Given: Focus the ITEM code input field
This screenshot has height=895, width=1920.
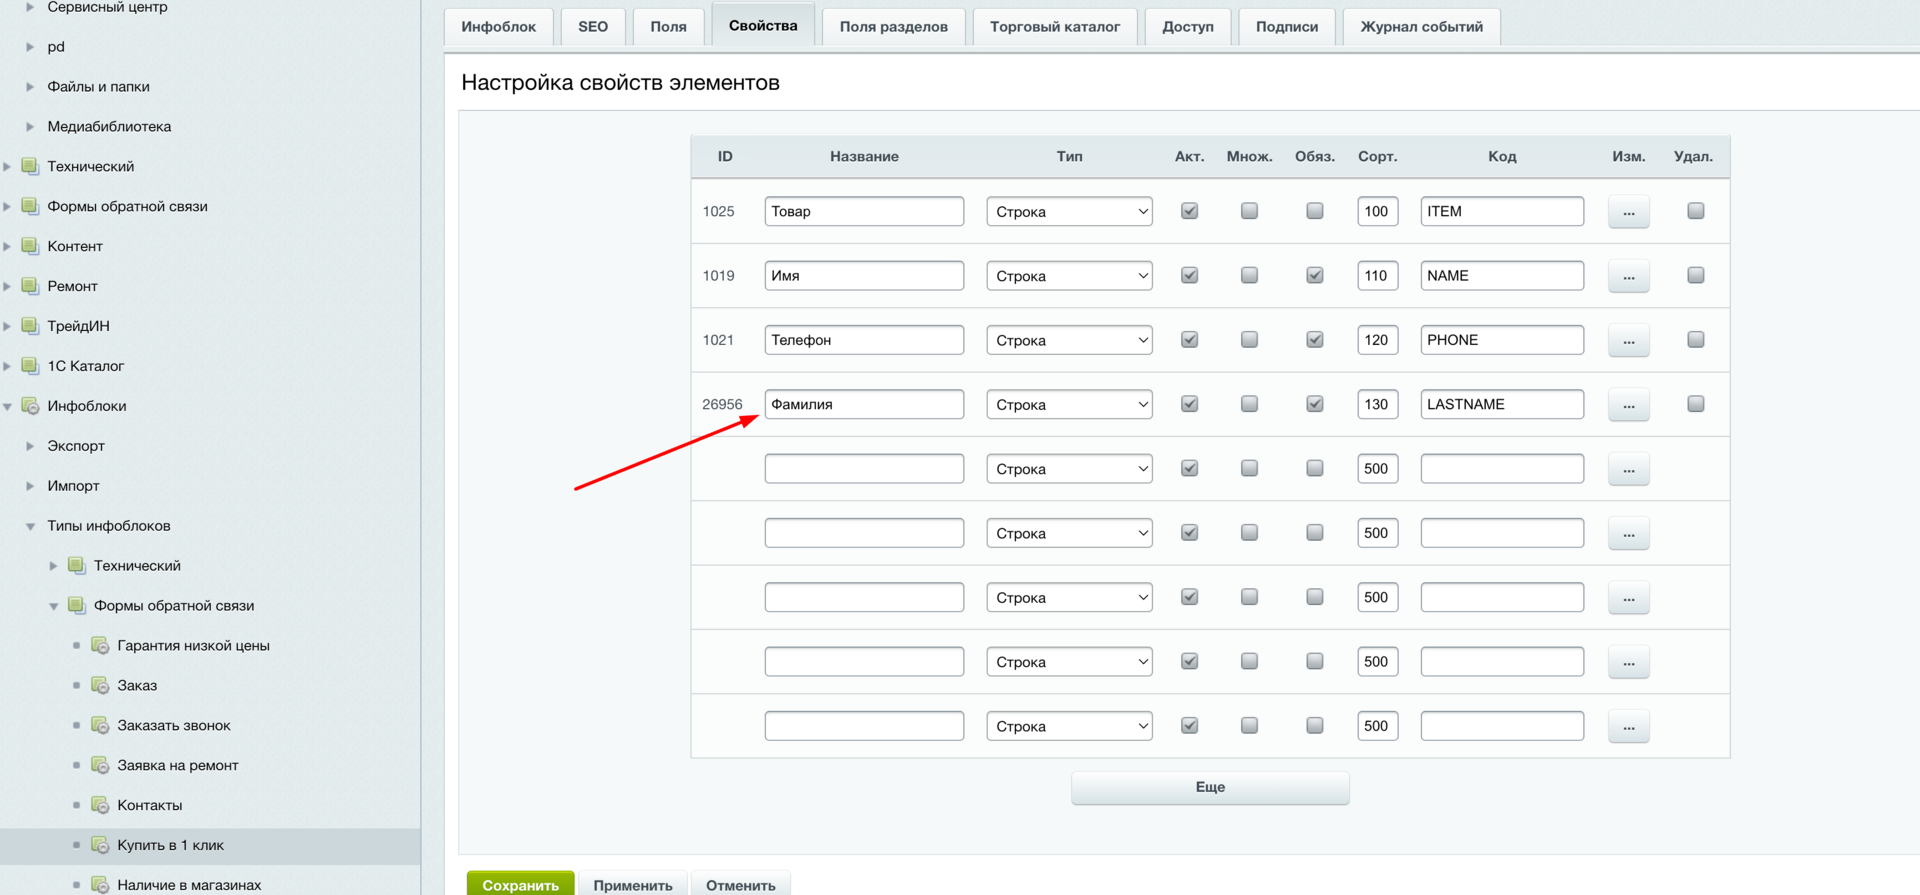Looking at the screenshot, I should [1502, 211].
